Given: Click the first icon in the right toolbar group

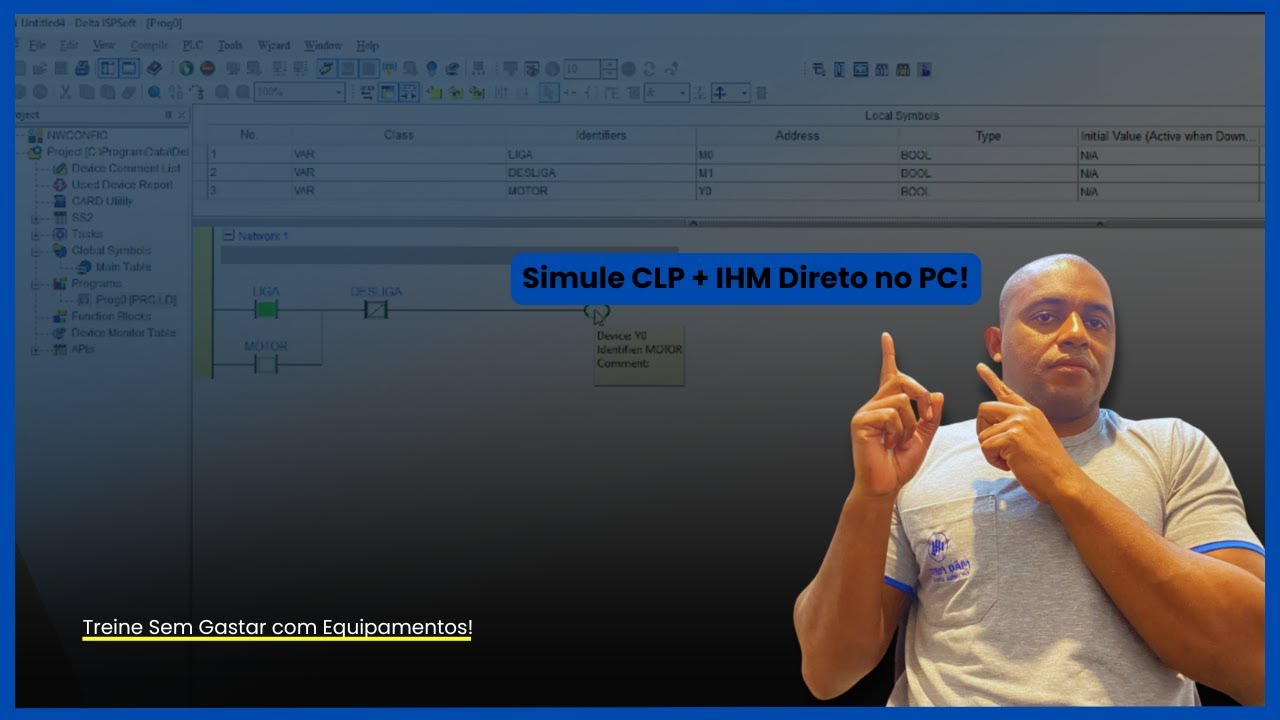Looking at the screenshot, I should pos(819,69).
